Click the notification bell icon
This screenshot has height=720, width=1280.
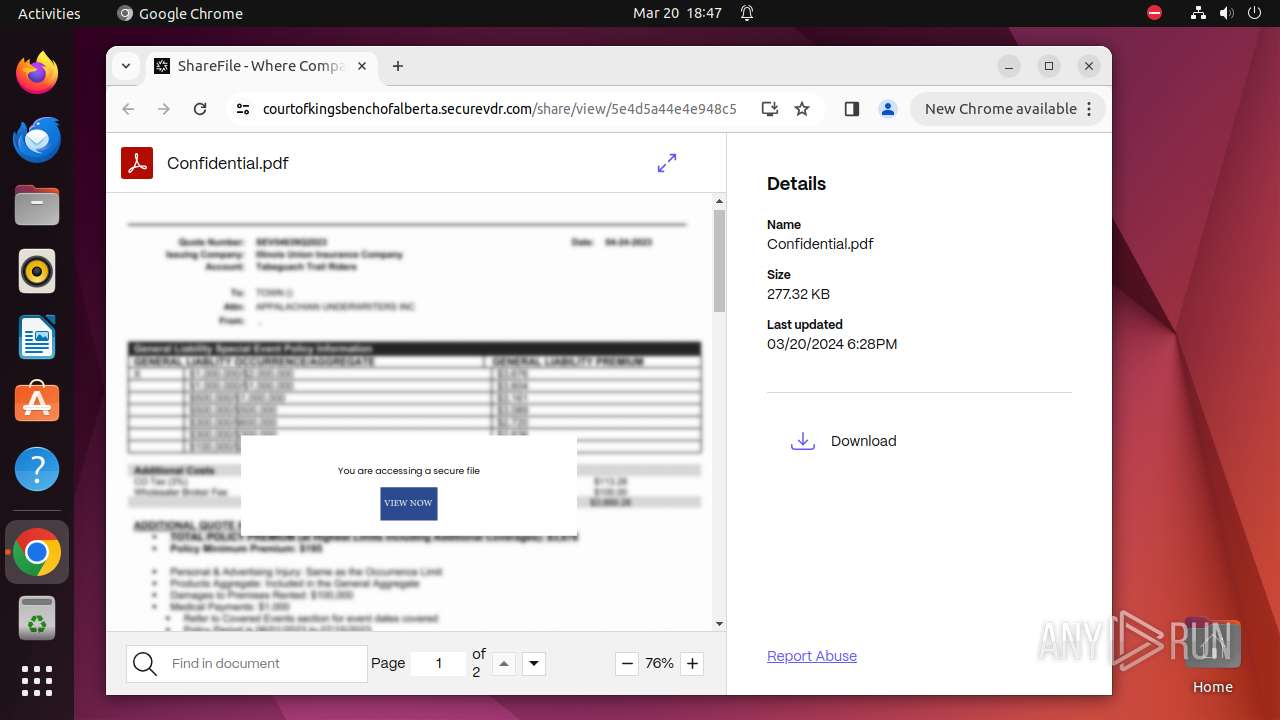pos(747,13)
